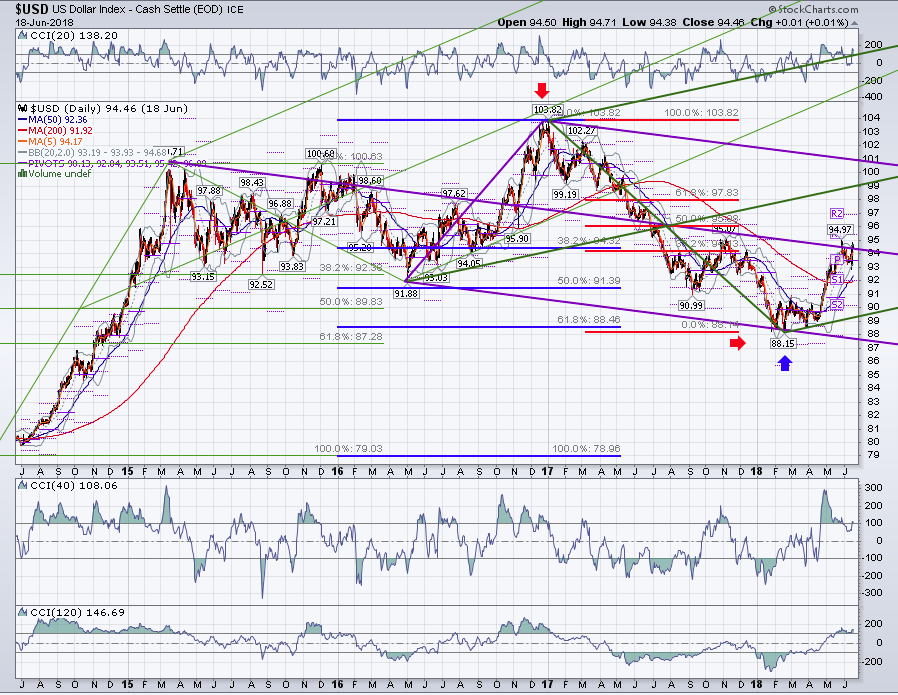Click the 92.52 price label
This screenshot has height=695, width=898.
(x=261, y=284)
